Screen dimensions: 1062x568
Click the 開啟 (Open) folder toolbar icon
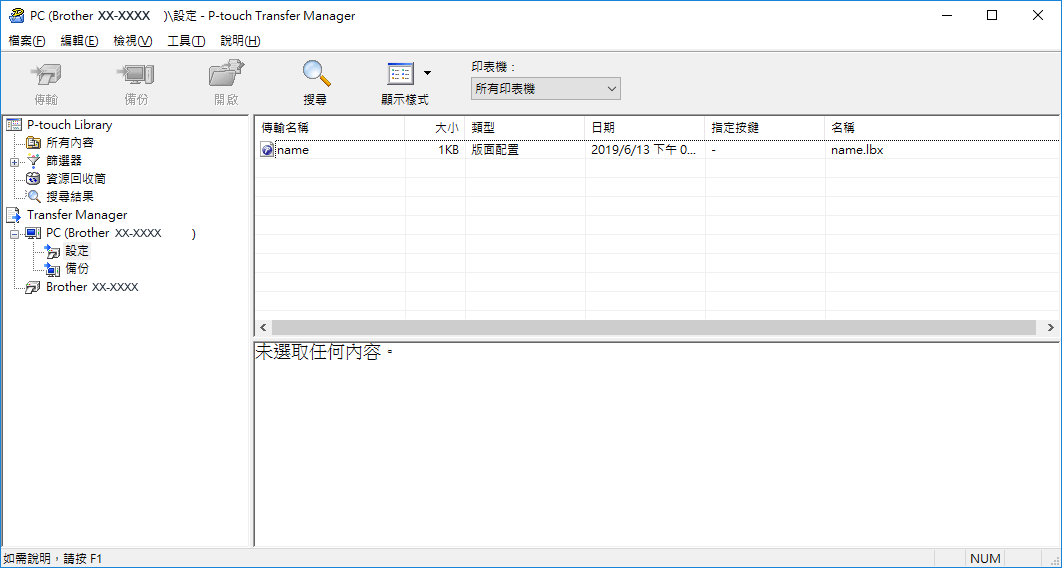[x=226, y=74]
